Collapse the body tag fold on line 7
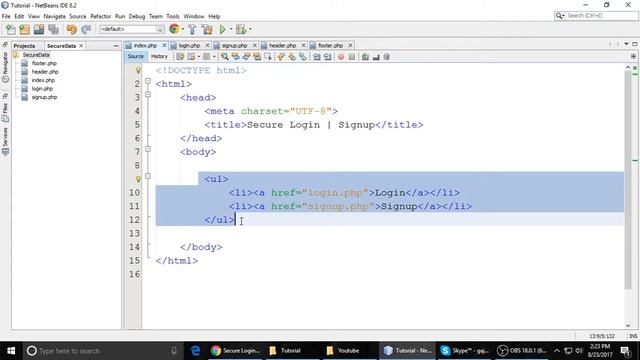 [x=148, y=149]
